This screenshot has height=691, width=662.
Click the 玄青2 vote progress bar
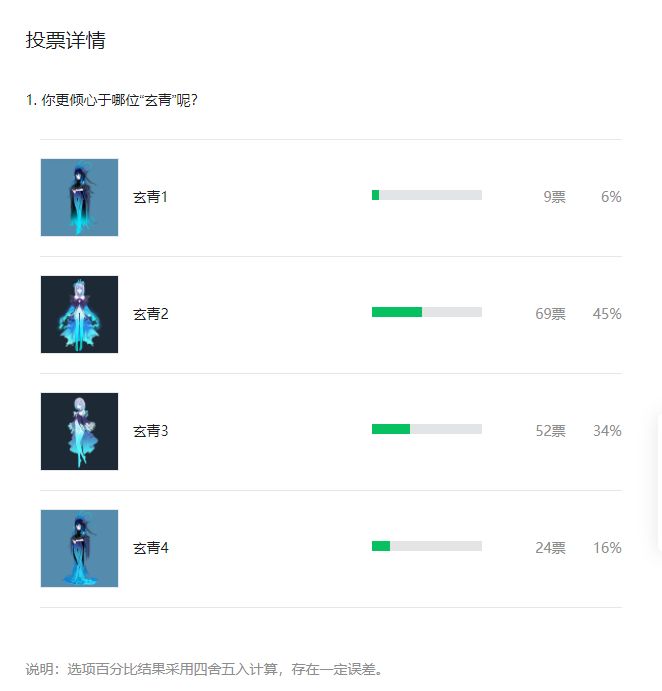click(427, 312)
